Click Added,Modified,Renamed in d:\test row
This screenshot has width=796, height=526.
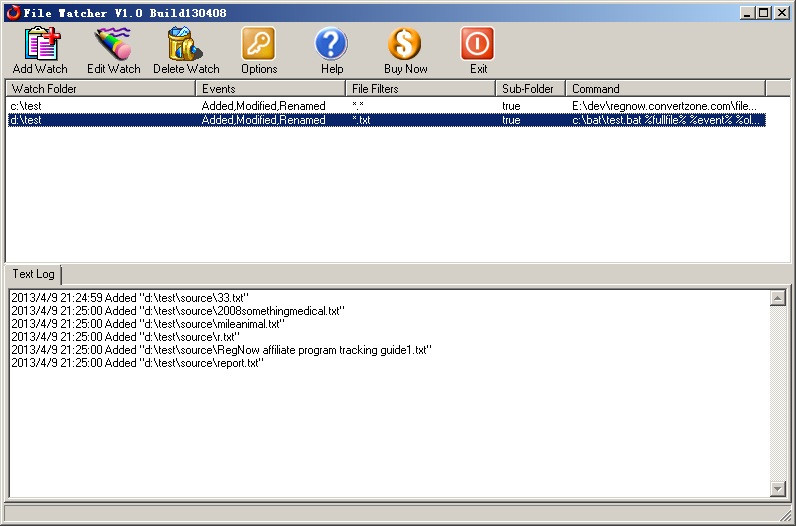click(263, 120)
